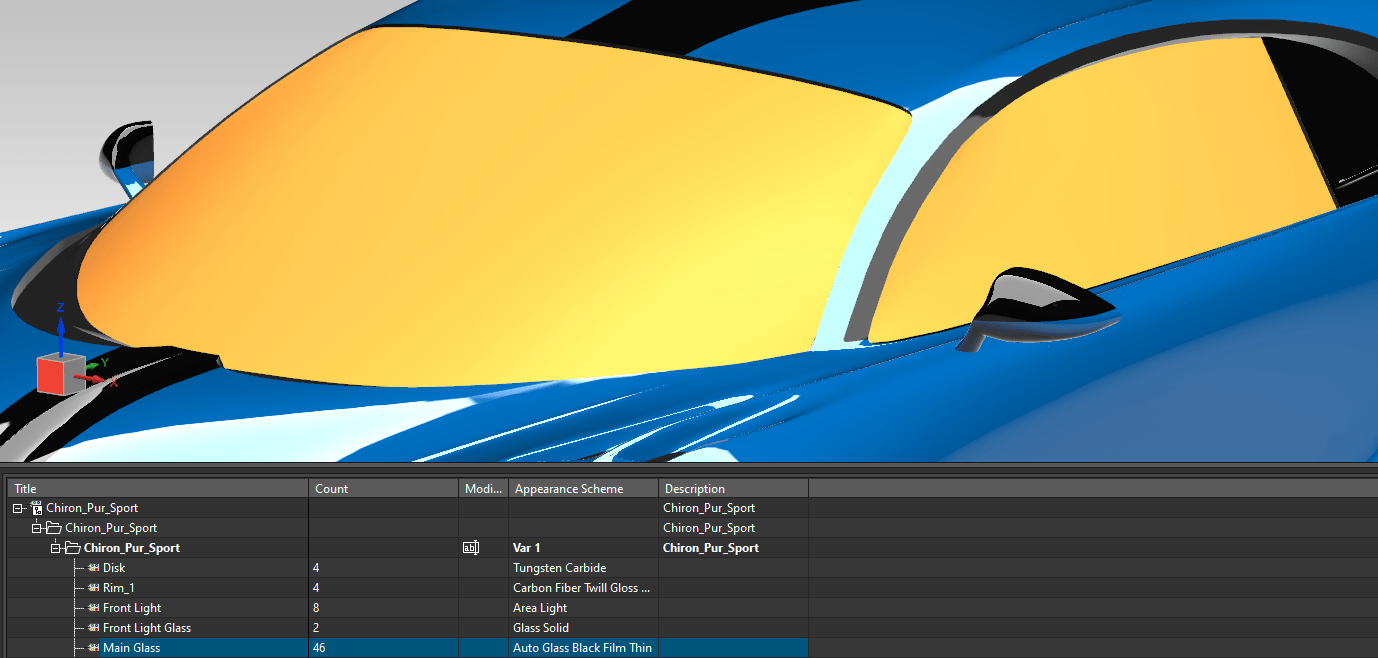Click the Glass Solid appearance cell

coord(584,628)
